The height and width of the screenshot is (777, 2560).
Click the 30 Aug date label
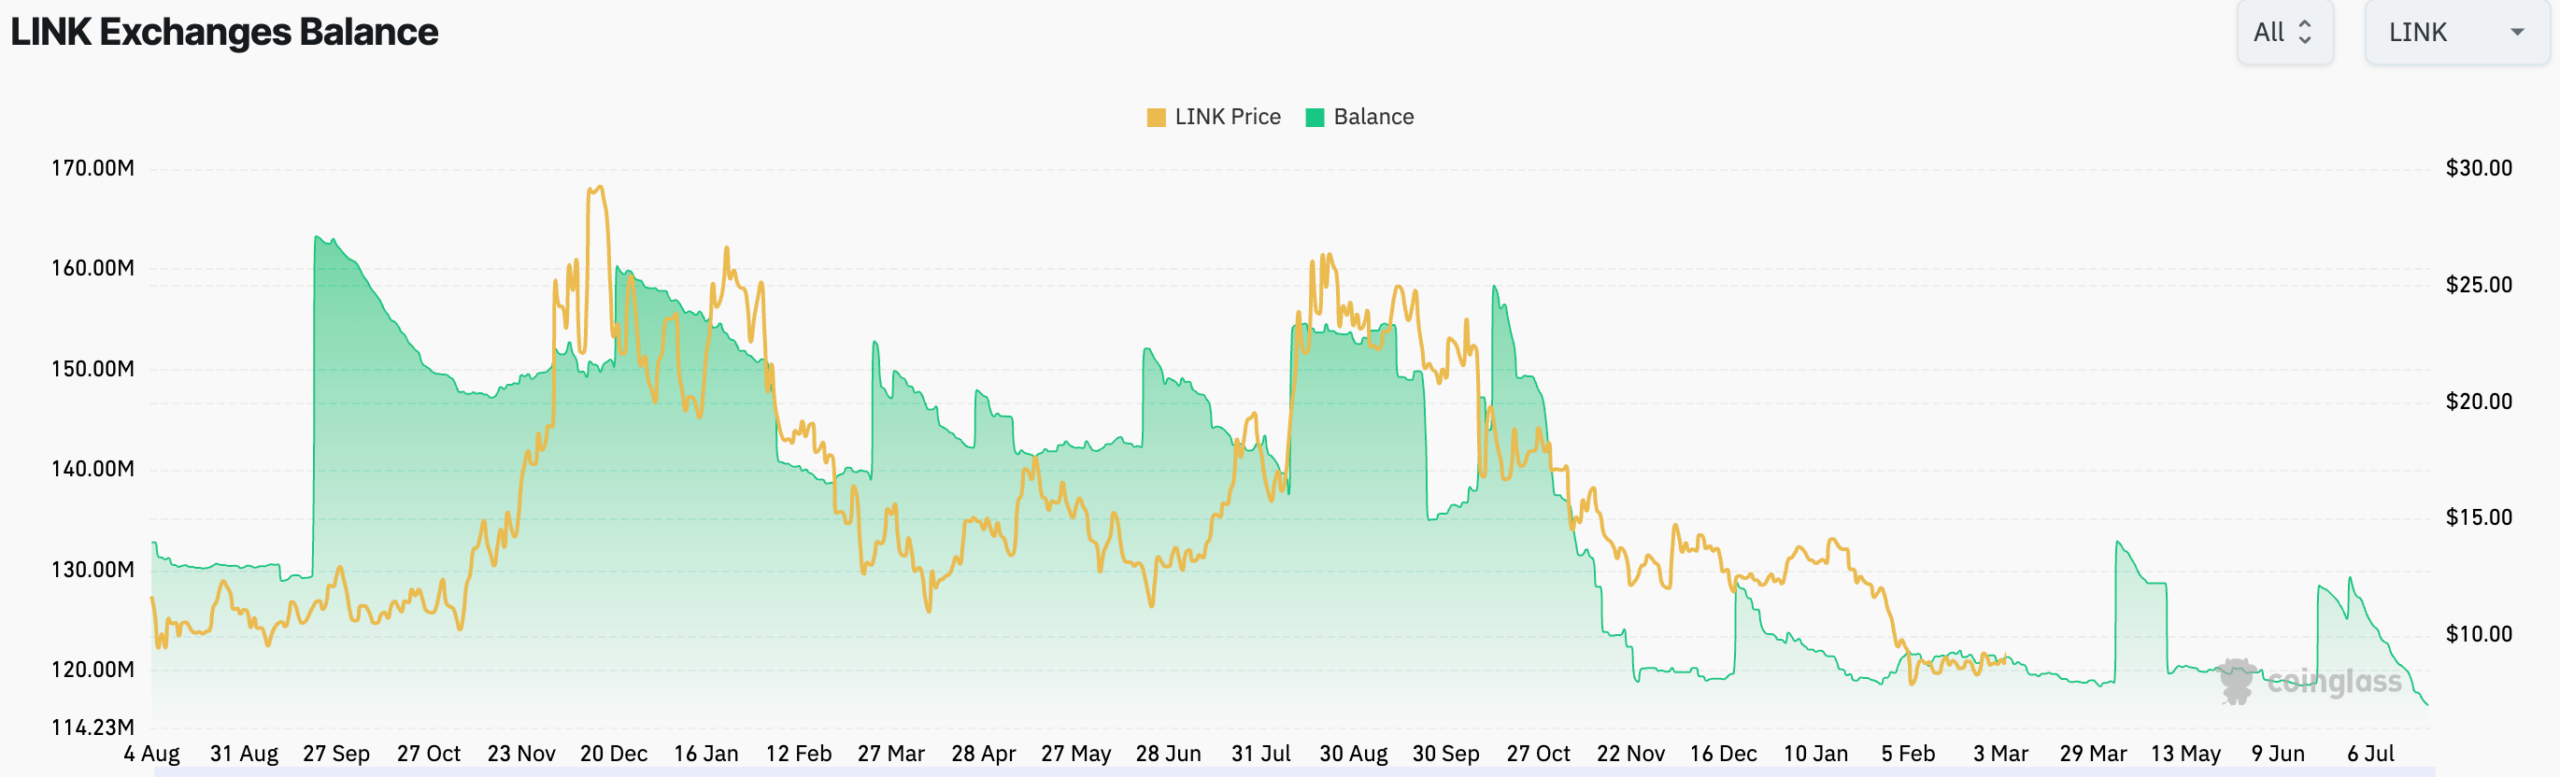(1353, 754)
